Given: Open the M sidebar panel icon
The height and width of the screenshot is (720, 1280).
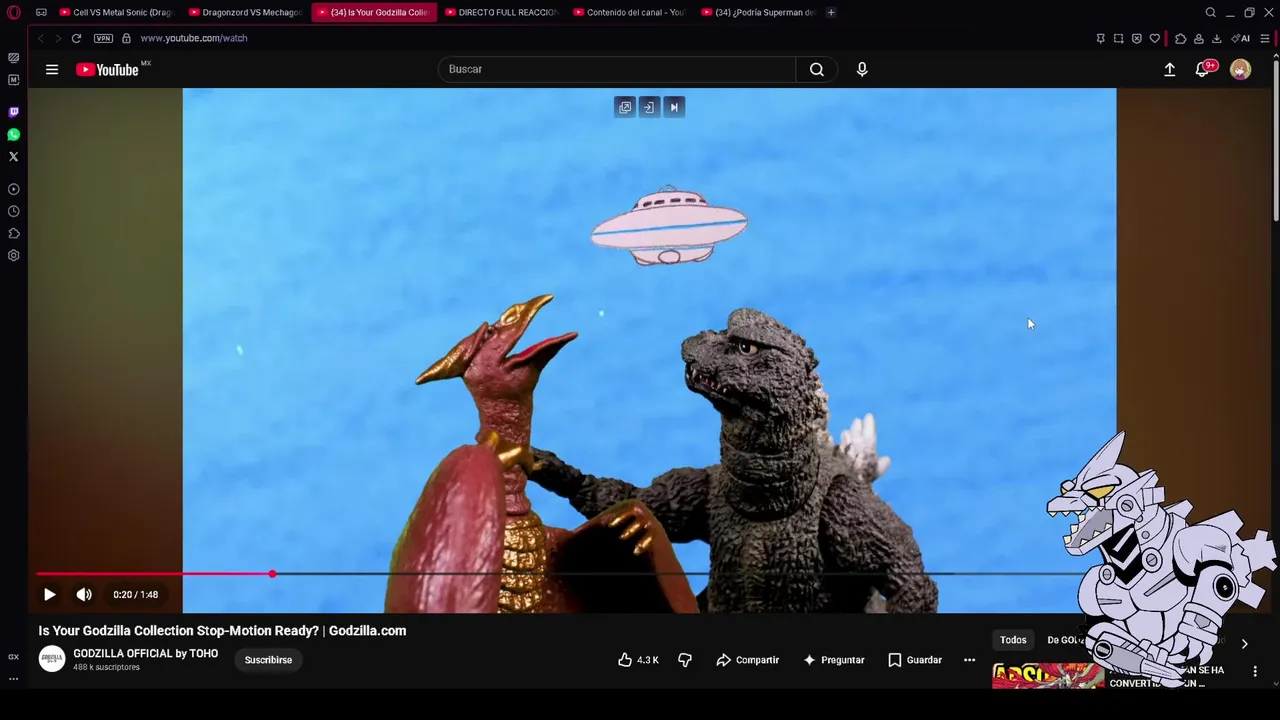Looking at the screenshot, I should pyautogui.click(x=13, y=80).
